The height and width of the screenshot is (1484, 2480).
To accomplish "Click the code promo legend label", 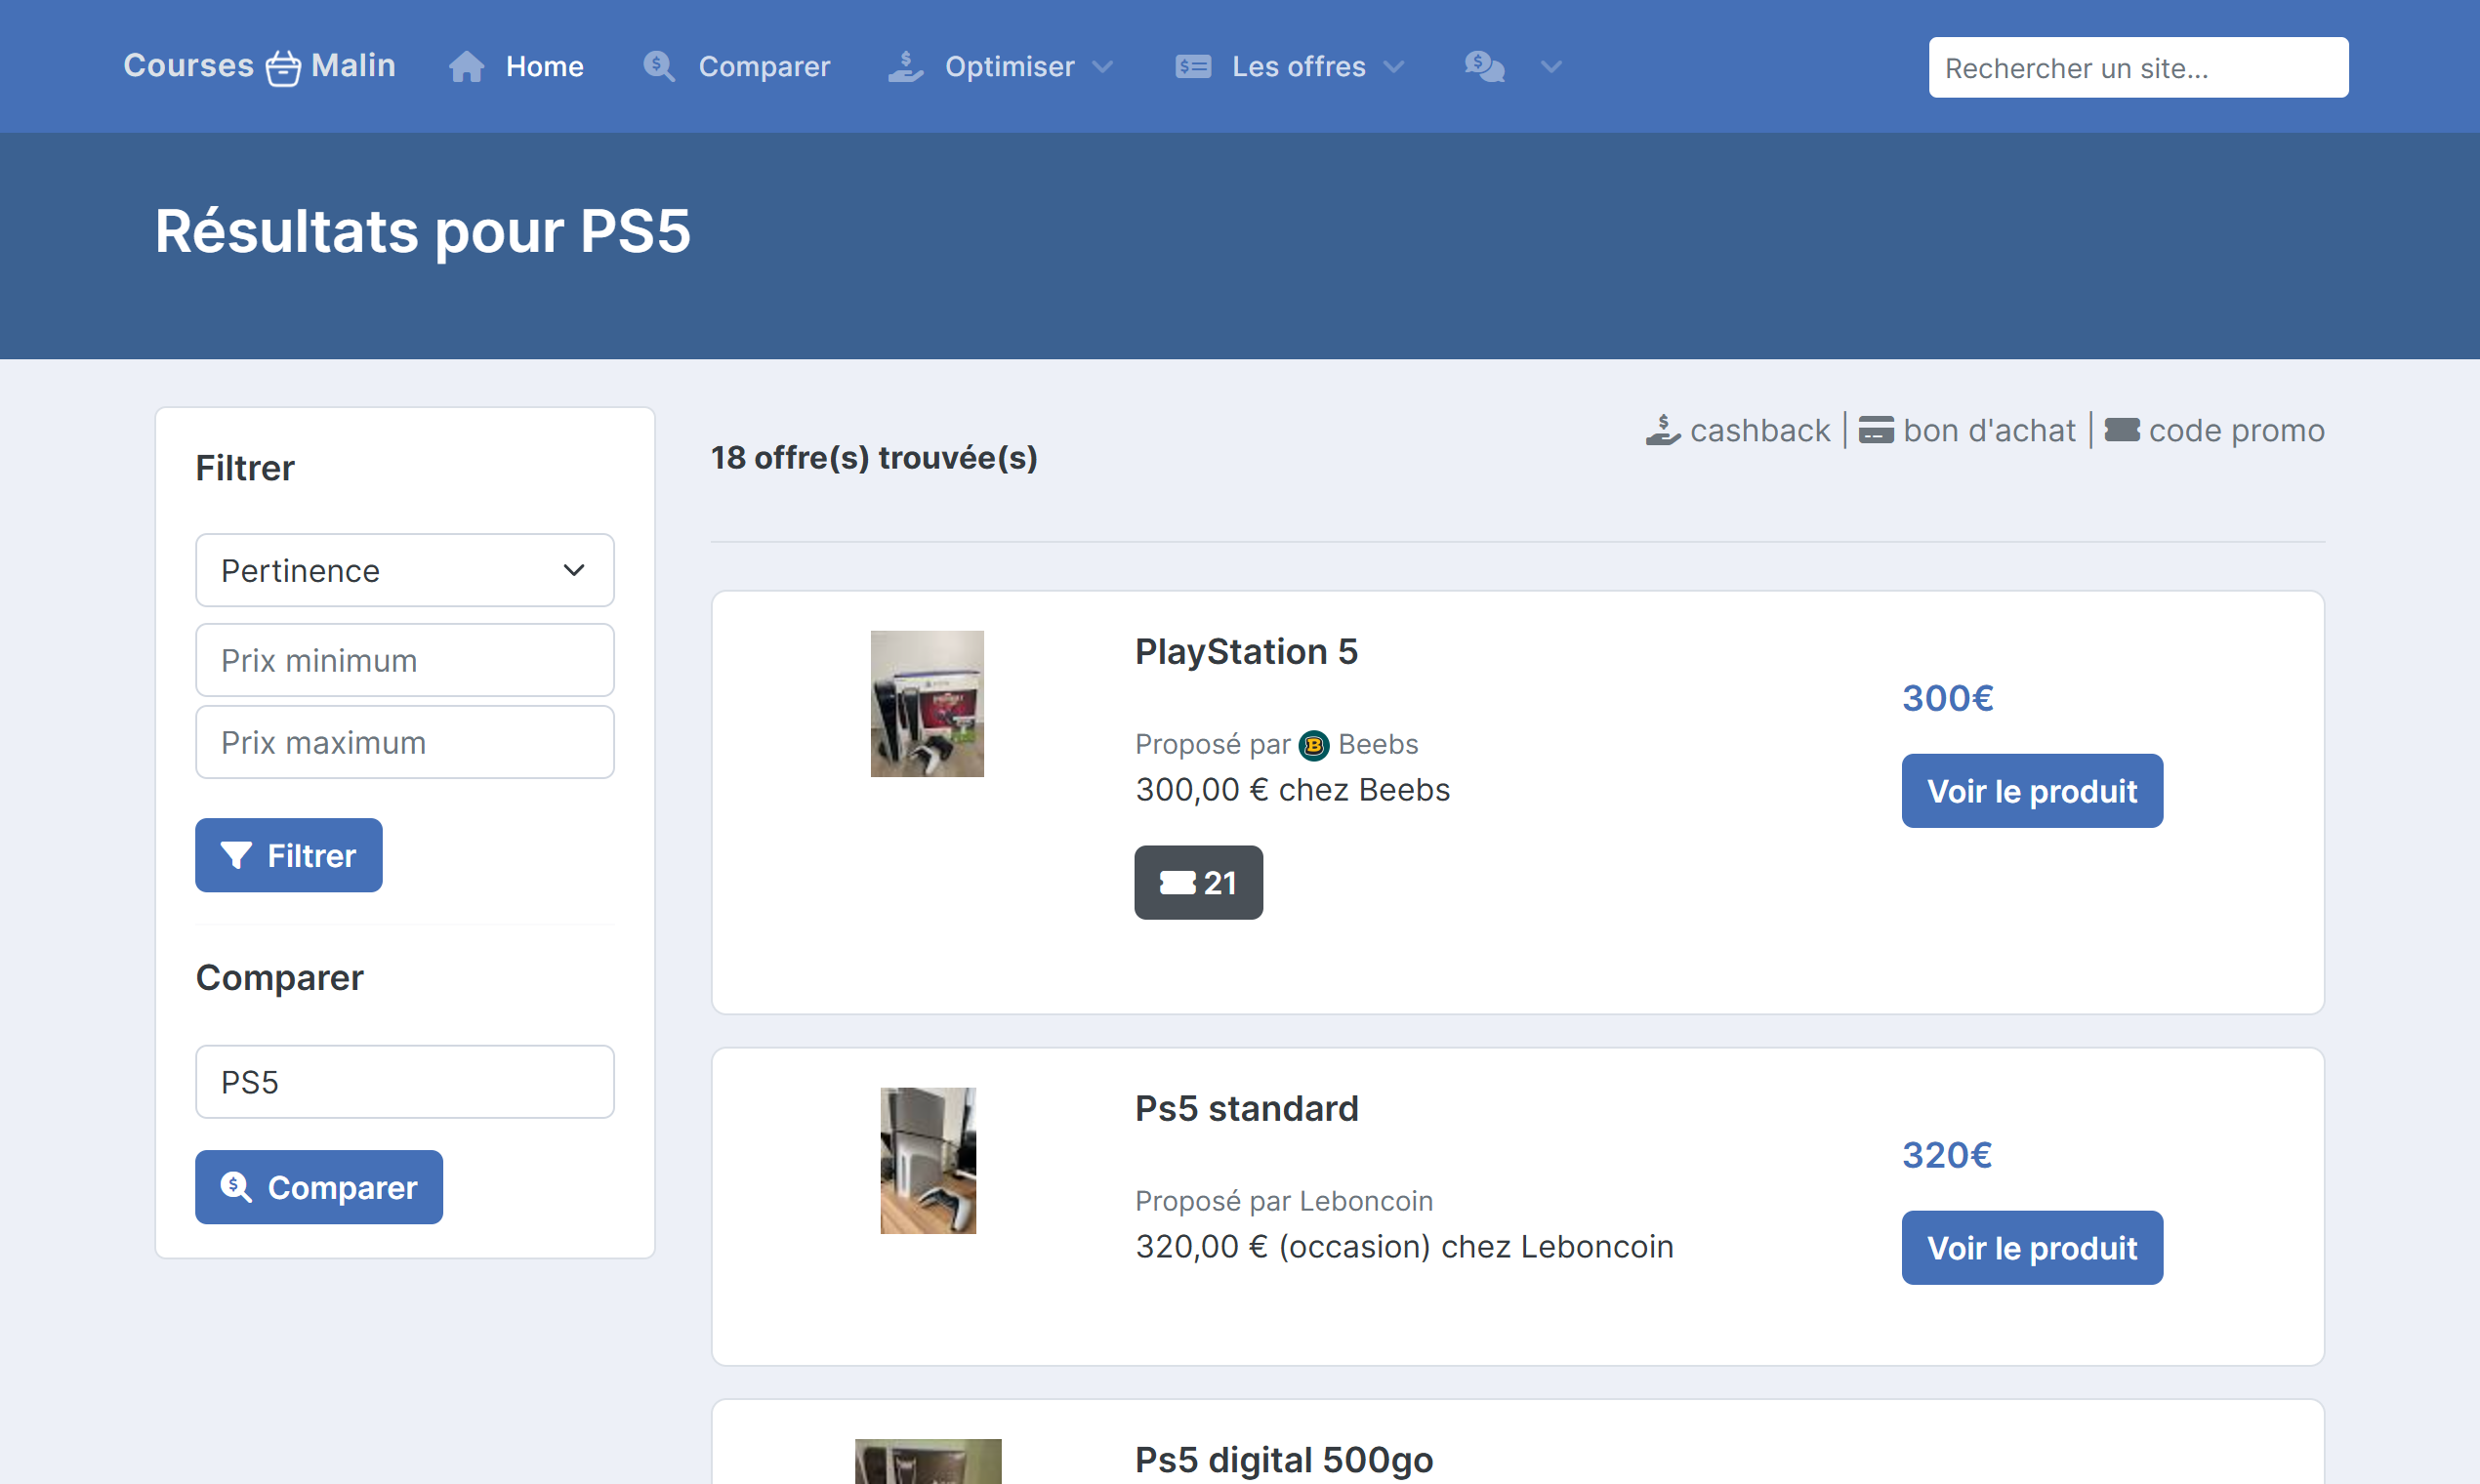I will [x=2236, y=430].
